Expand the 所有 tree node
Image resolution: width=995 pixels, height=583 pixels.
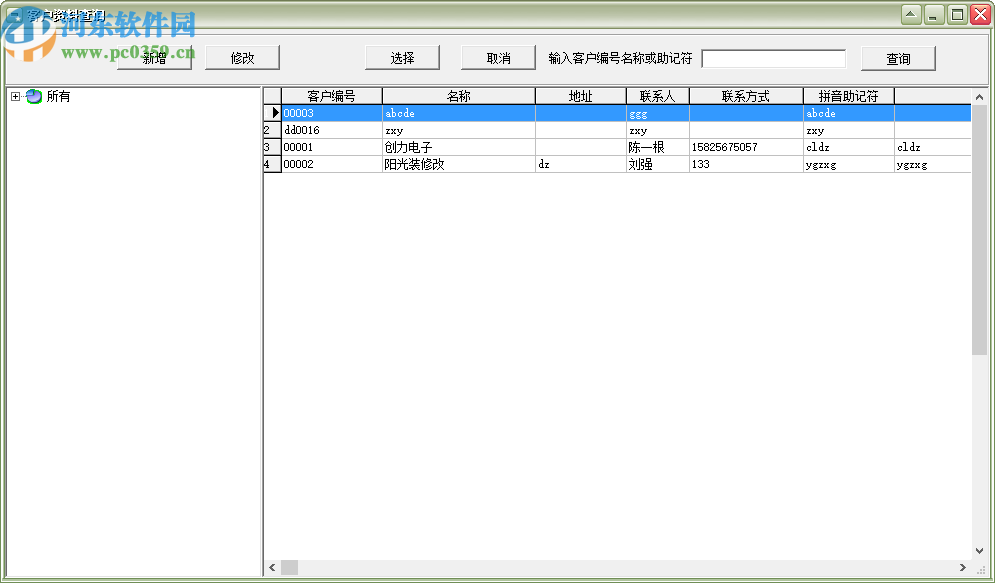(x=16, y=96)
